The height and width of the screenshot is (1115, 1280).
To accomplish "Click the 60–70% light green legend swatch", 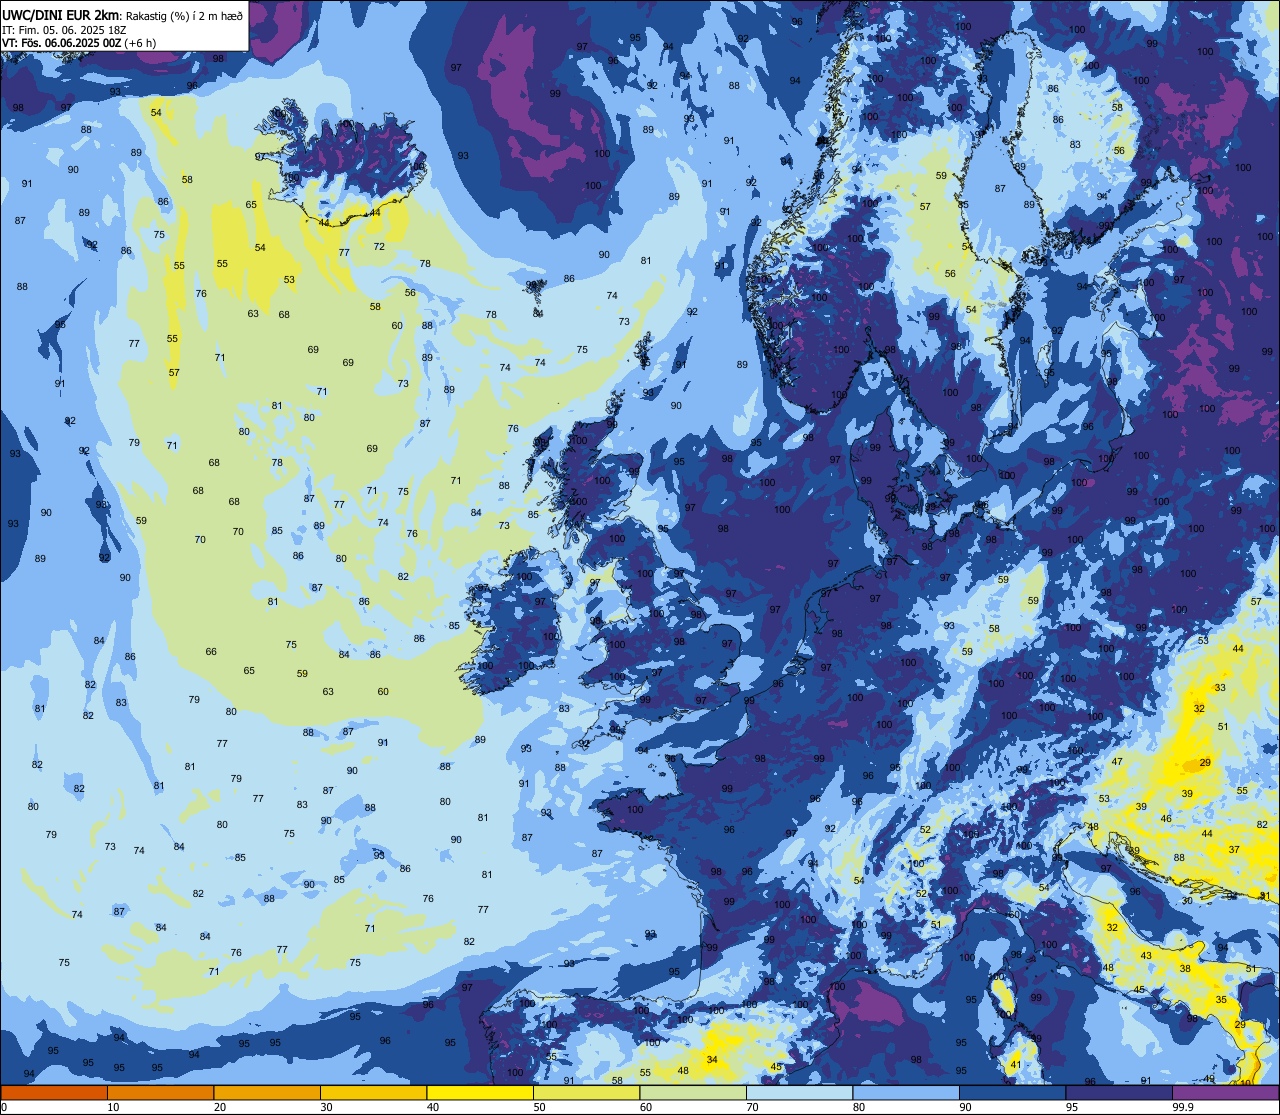I will [693, 1092].
